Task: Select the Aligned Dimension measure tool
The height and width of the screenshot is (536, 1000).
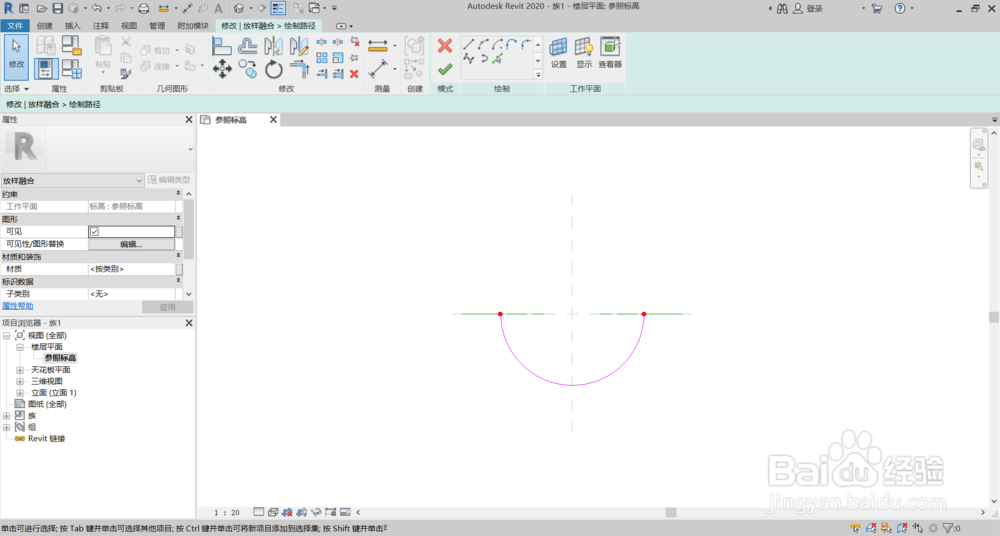Action: coord(378,68)
